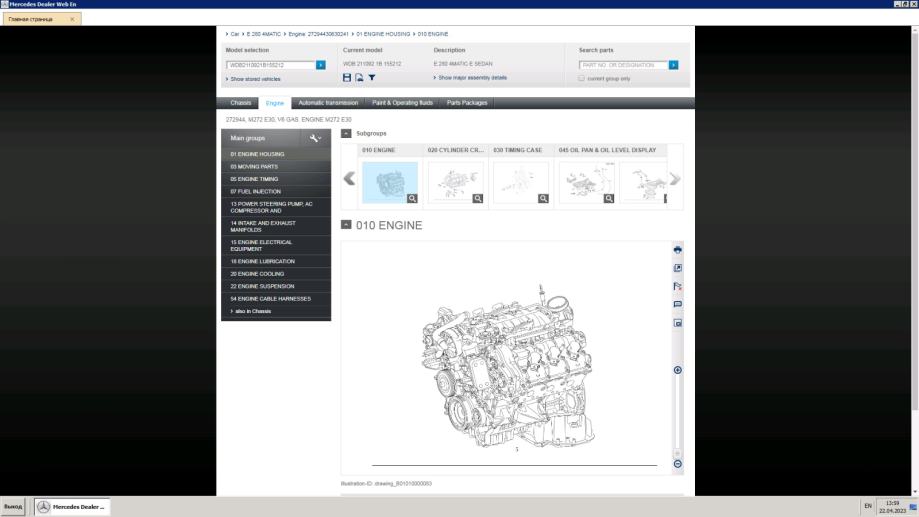Screen dimensions: 919x517
Task: Open the illustration in a separate window icon
Action: (x=678, y=268)
